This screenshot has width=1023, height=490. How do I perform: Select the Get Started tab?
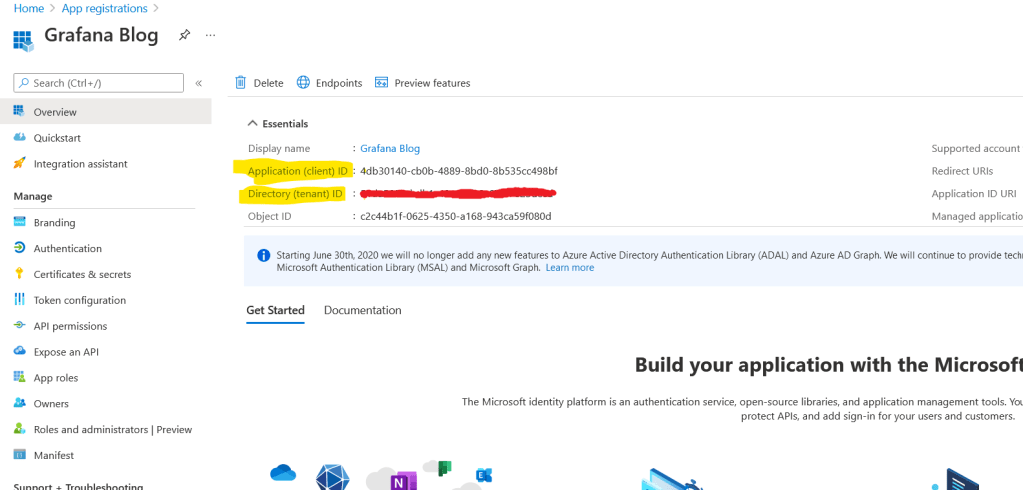[275, 310]
